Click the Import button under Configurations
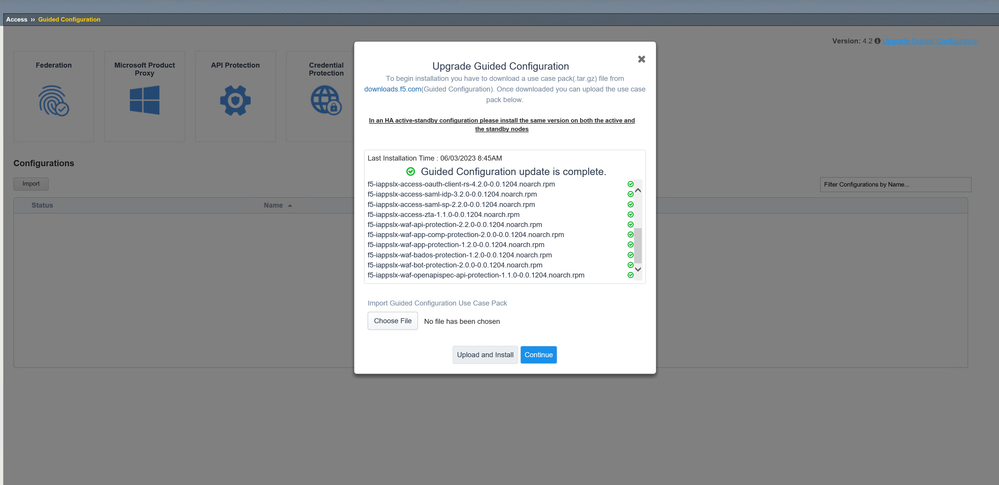 (31, 184)
